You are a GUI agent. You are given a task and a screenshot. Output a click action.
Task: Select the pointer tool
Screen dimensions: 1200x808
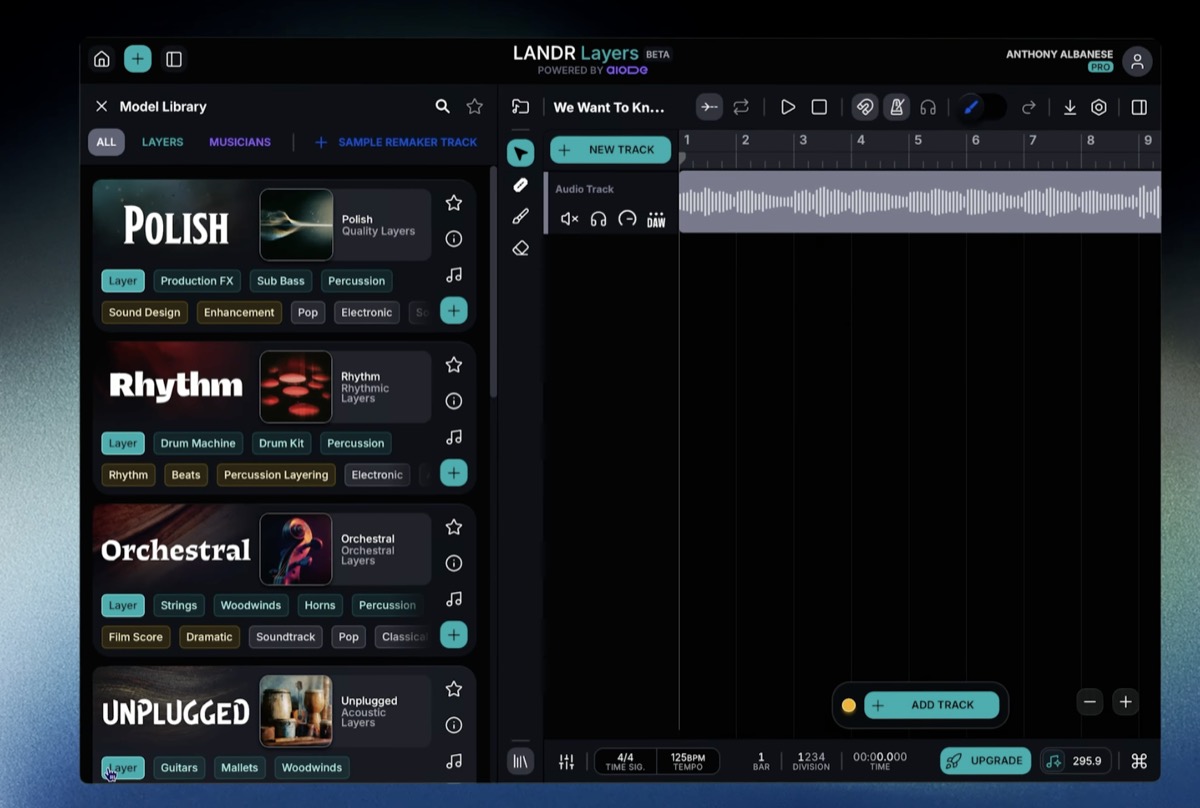[520, 153]
